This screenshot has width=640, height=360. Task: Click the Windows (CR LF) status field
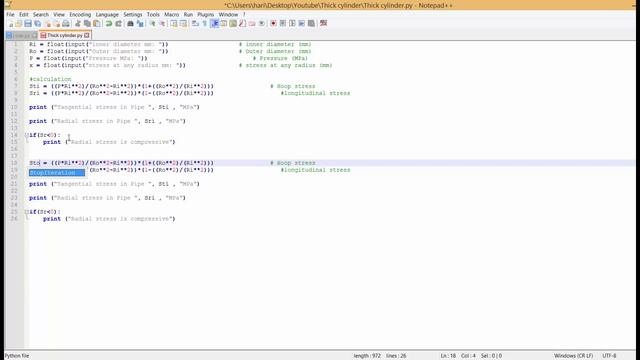point(573,356)
